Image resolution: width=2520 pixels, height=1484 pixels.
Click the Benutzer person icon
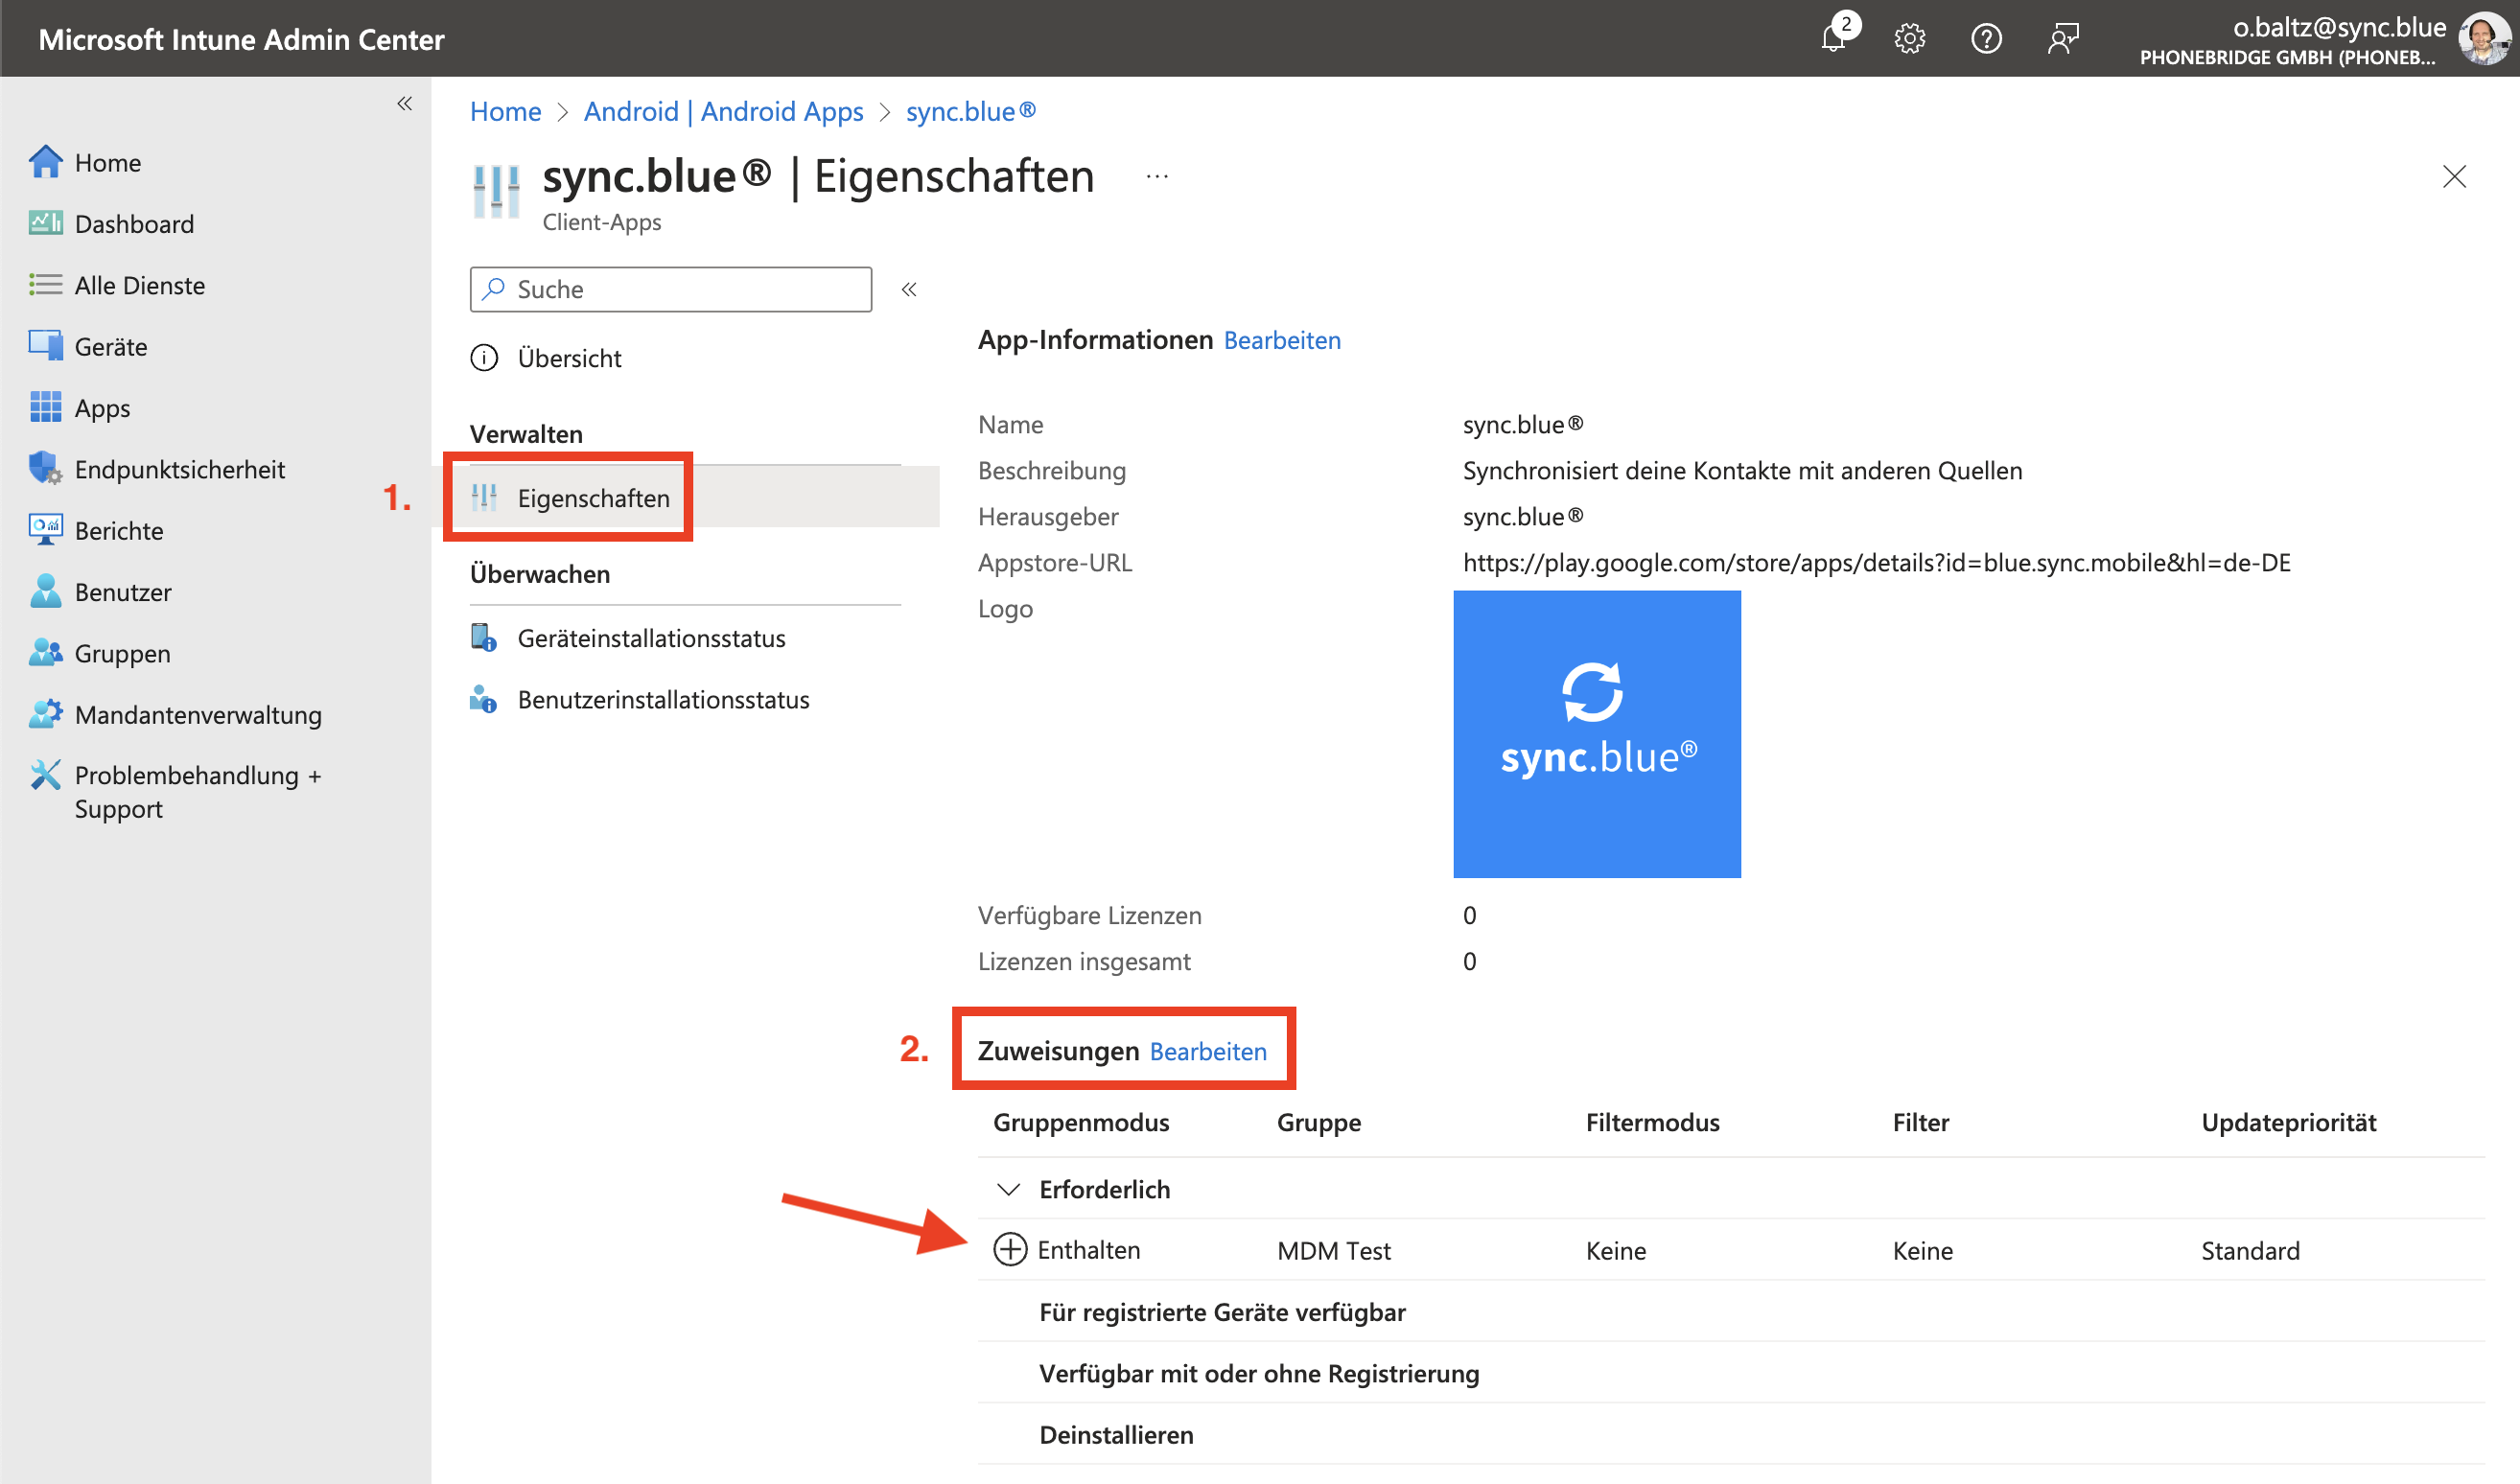coord(46,591)
